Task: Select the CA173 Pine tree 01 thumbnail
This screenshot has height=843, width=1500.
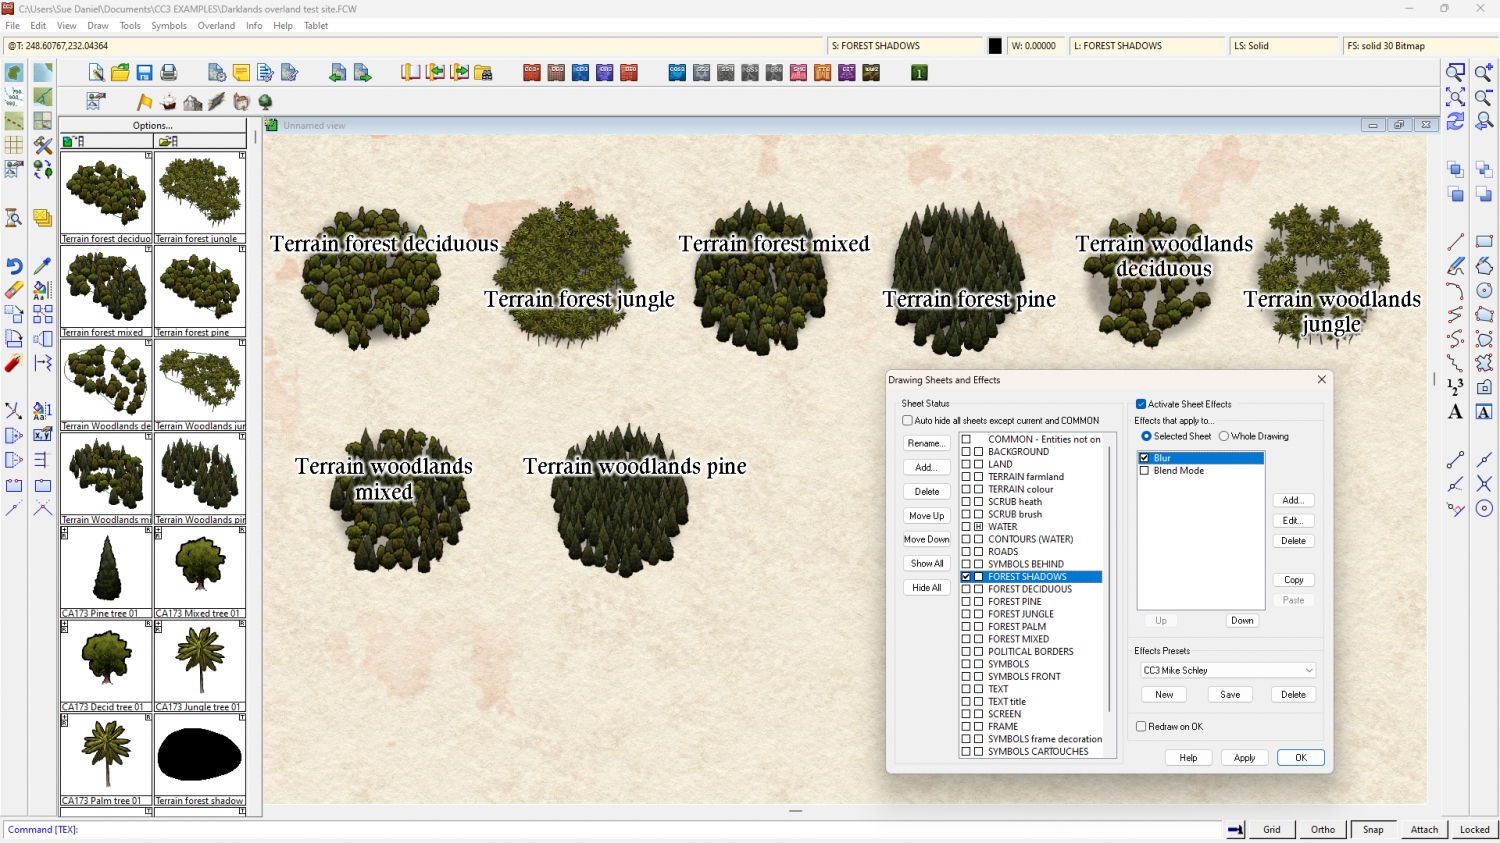Action: coord(106,573)
